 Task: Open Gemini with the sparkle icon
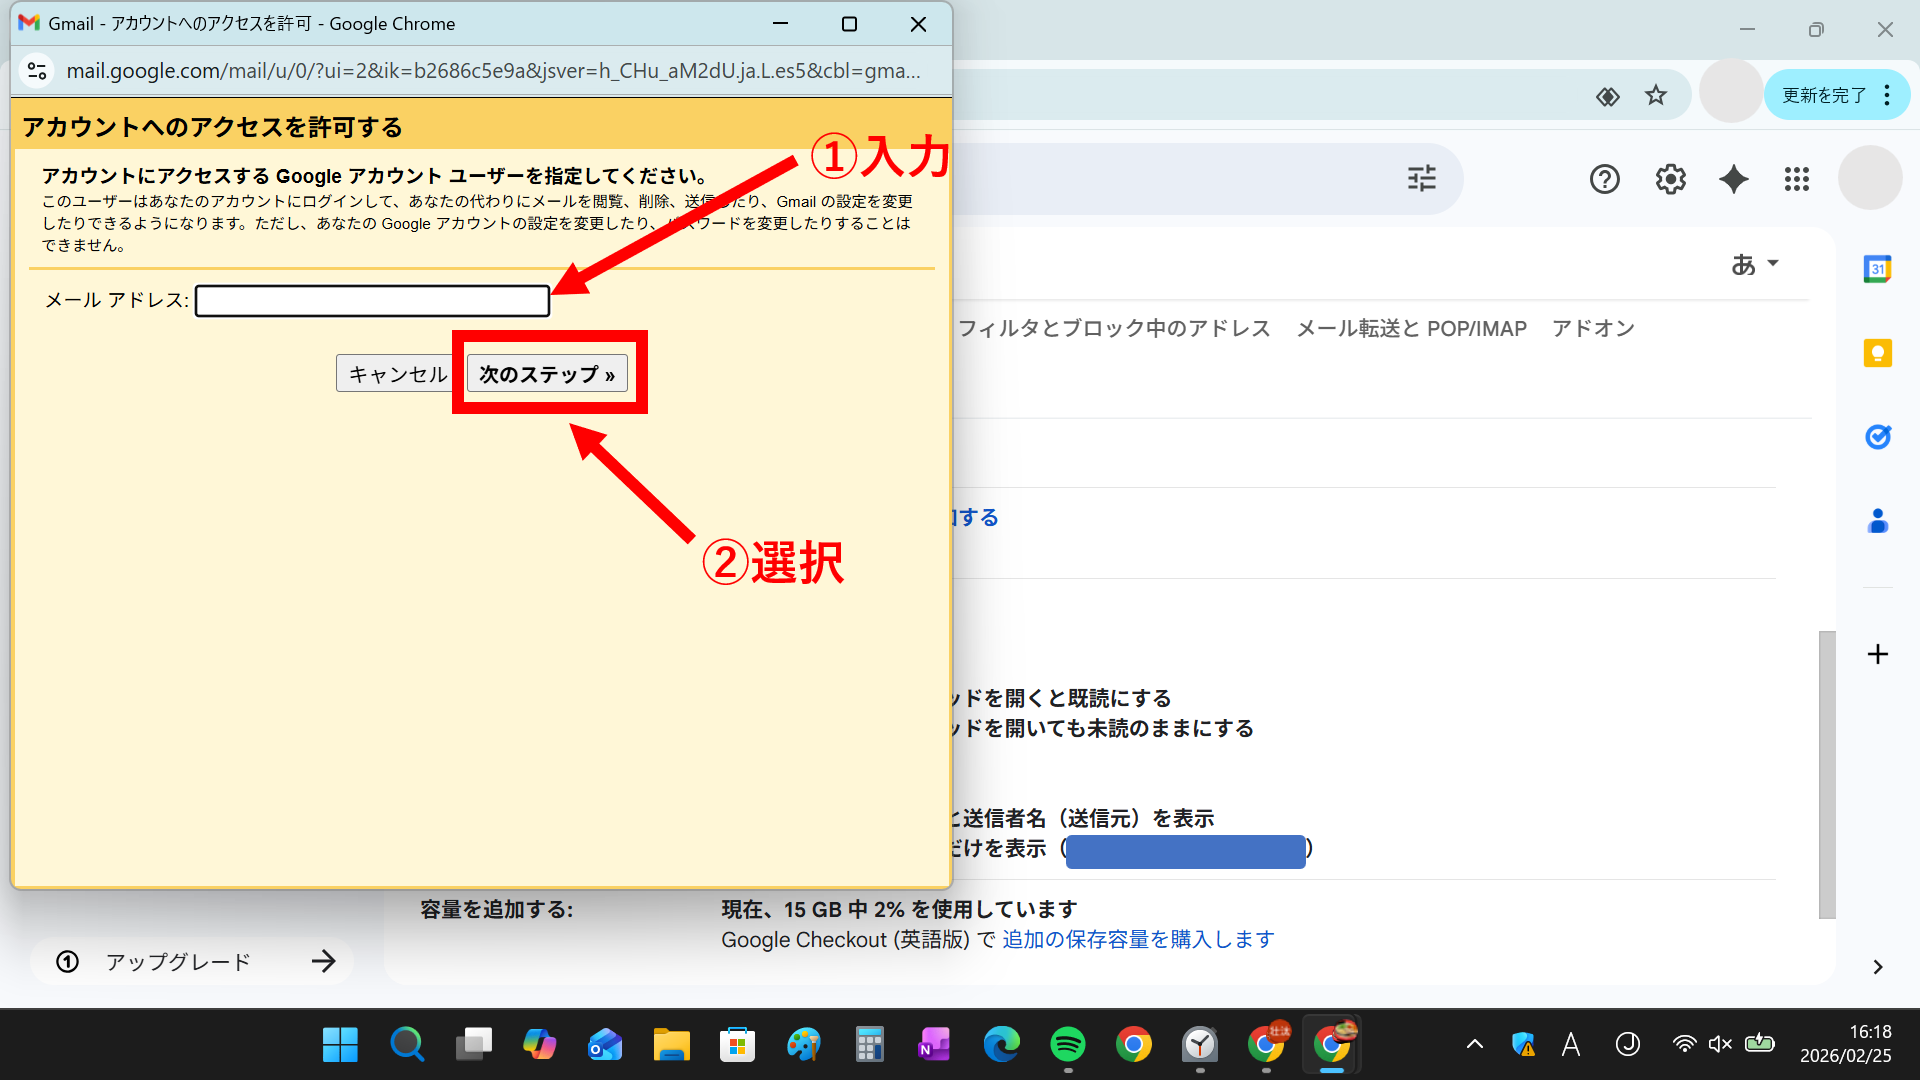[1733, 179]
